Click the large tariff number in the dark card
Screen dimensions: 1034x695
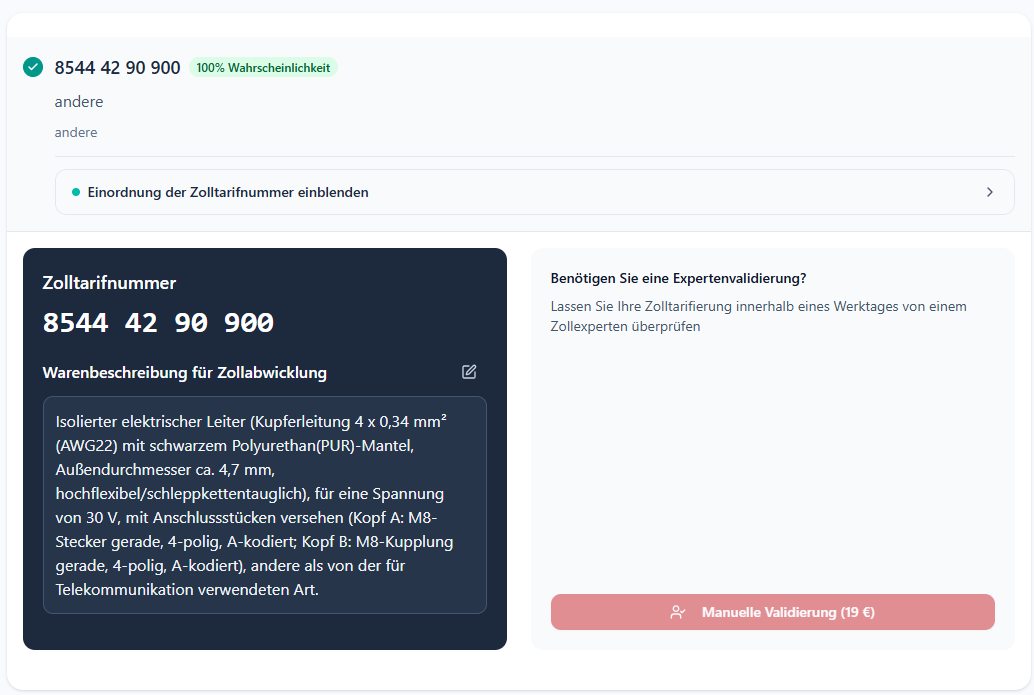158,323
